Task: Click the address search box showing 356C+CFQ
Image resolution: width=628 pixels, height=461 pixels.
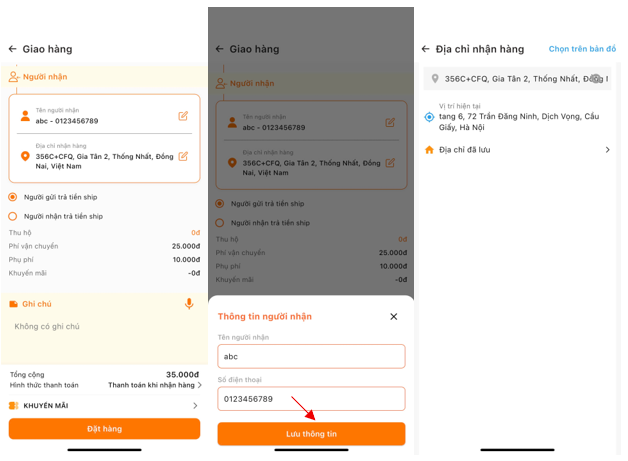Action: [512, 78]
